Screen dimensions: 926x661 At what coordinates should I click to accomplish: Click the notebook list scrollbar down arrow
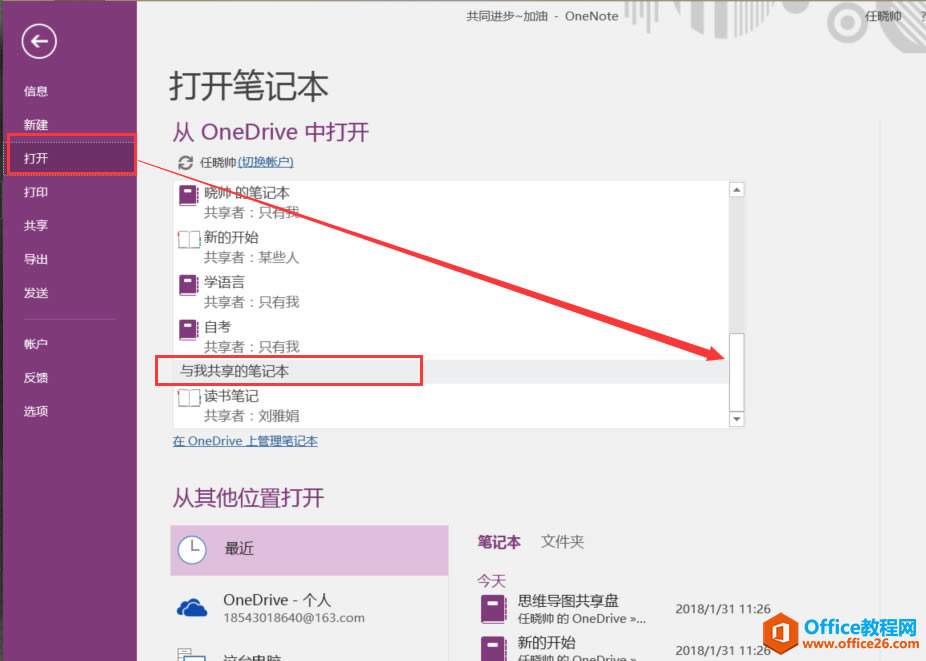(x=737, y=418)
